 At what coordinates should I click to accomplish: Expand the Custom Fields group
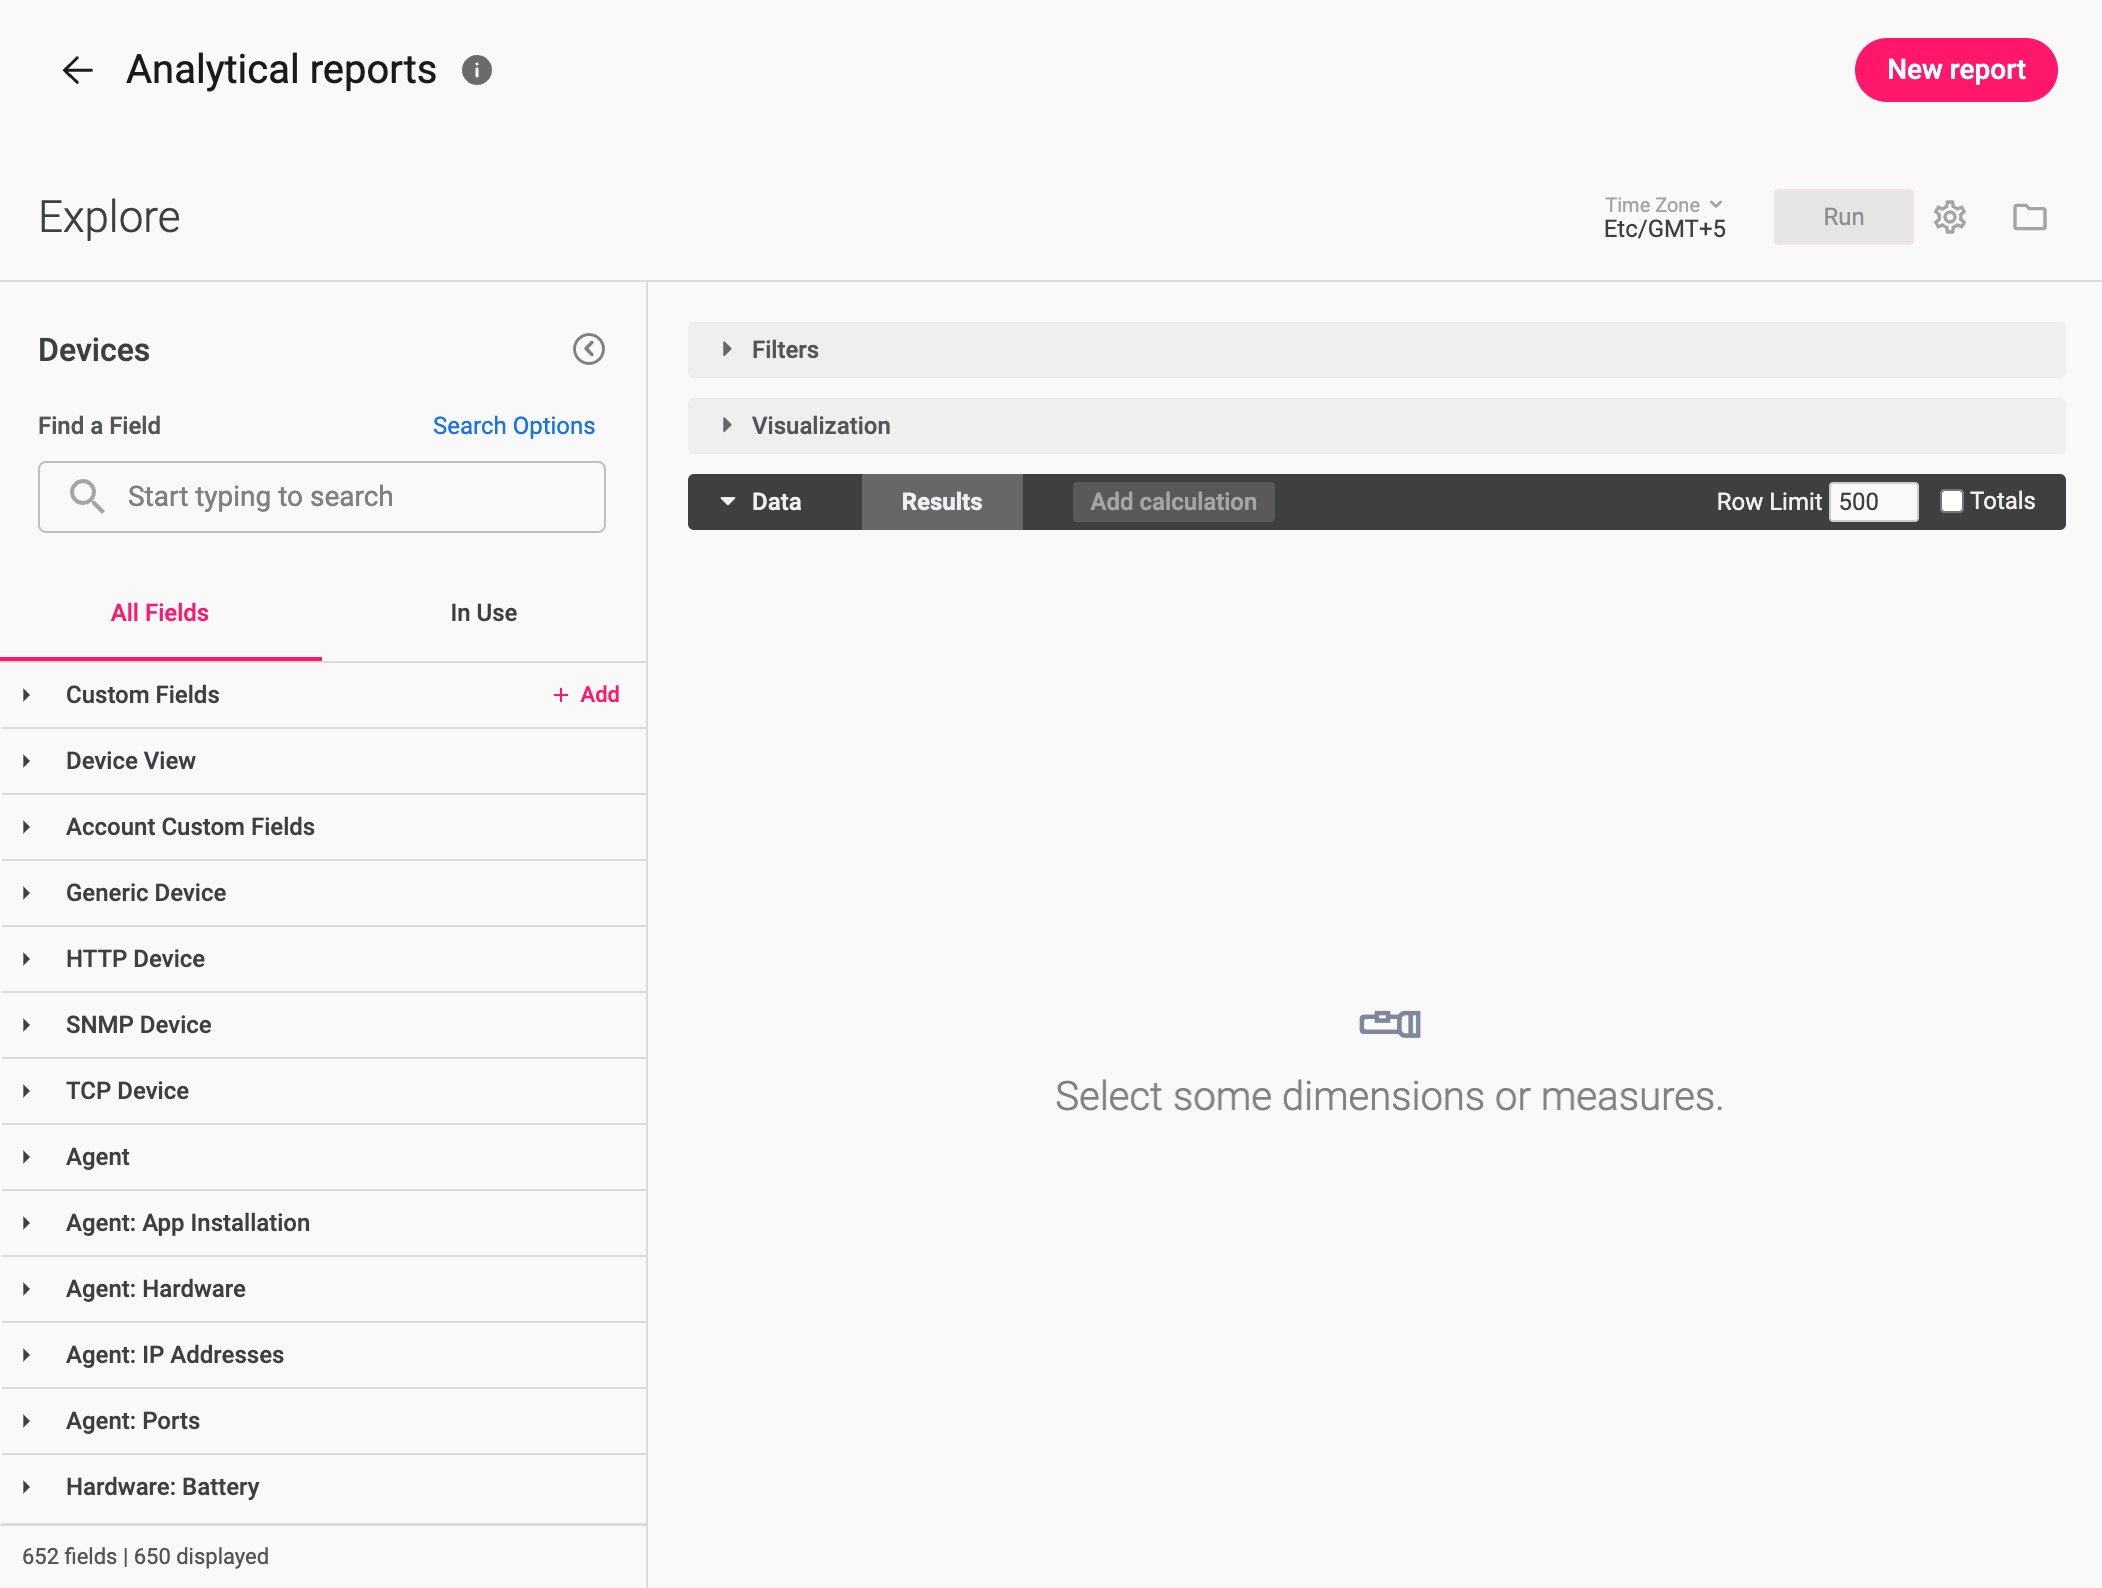tap(323, 695)
